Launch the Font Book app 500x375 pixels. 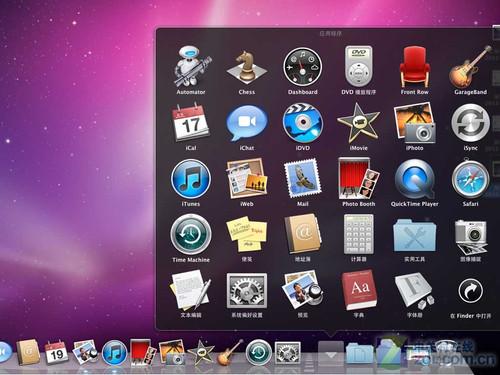pyautogui.click(x=414, y=291)
